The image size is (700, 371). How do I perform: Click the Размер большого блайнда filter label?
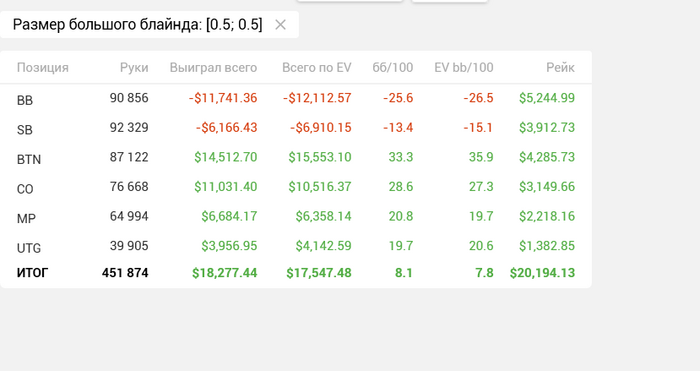138,25
